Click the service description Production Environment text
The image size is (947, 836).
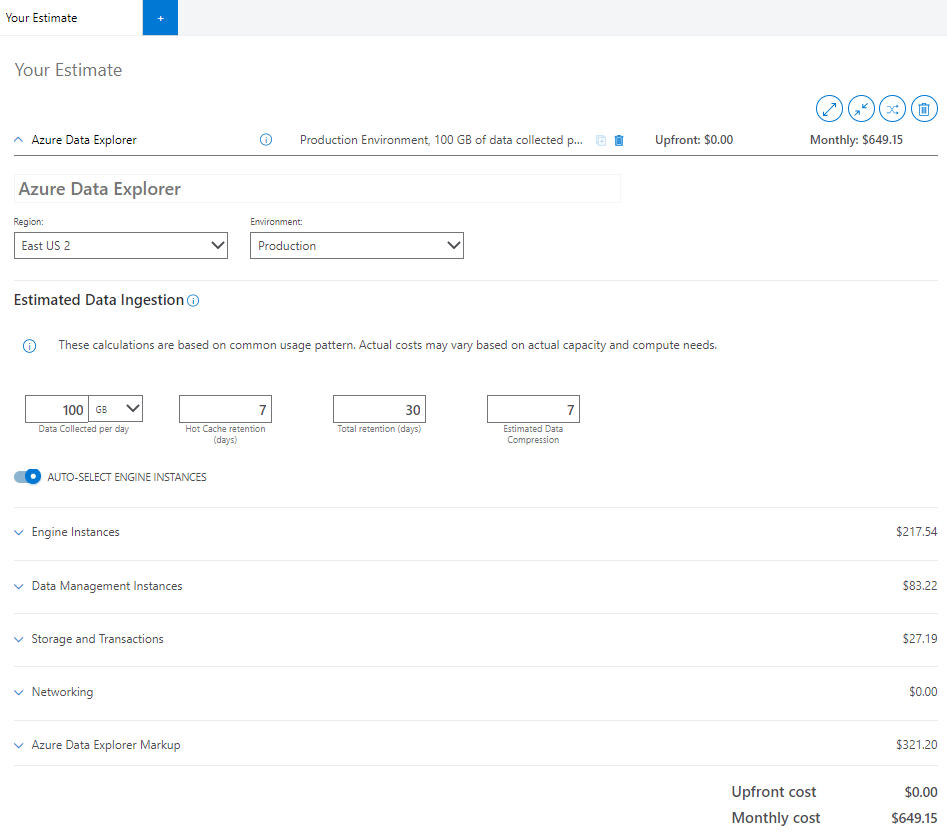(441, 140)
